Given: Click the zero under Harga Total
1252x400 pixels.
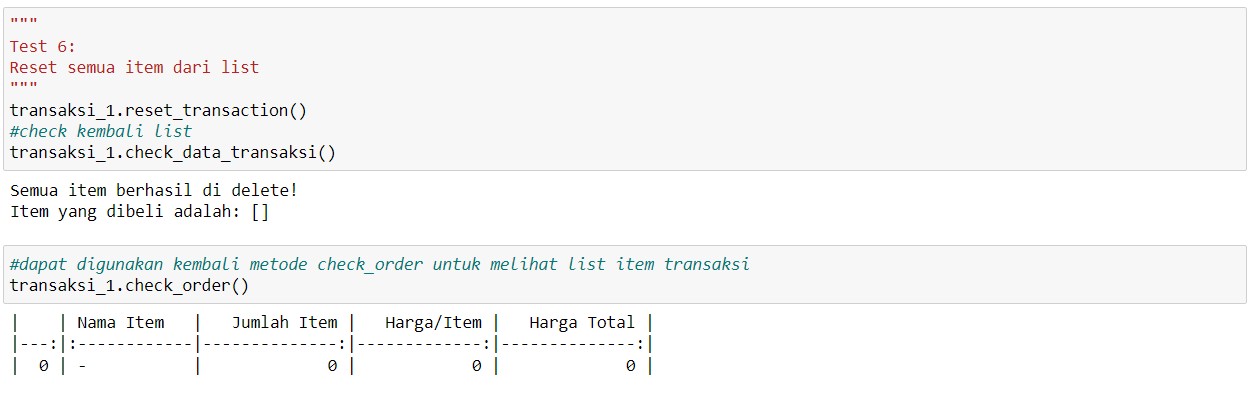Looking at the screenshot, I should (x=630, y=366).
